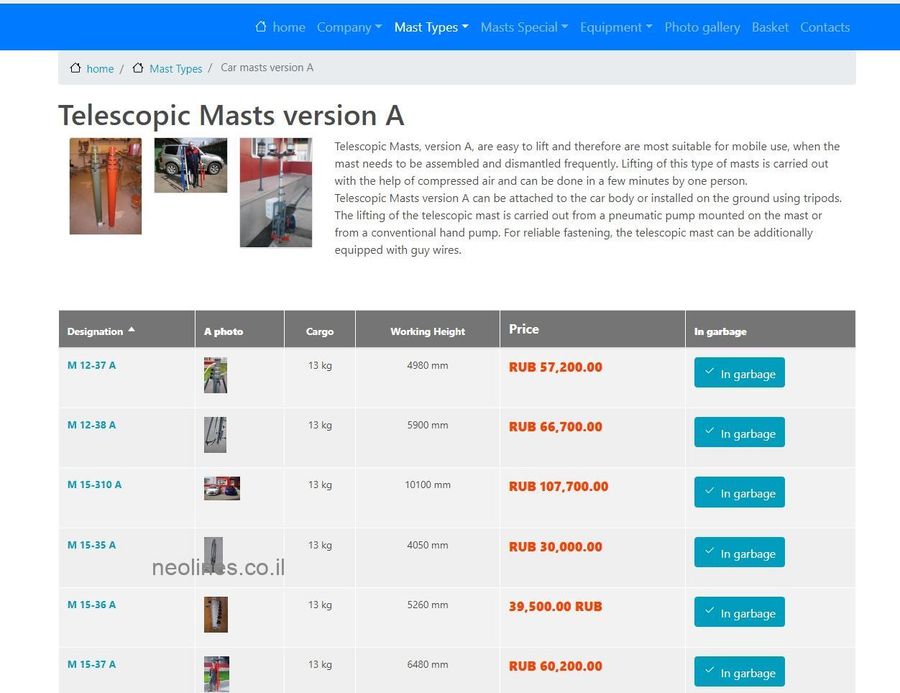Select price RUB 66,700.00
This screenshot has width=900, height=693.
click(x=555, y=427)
